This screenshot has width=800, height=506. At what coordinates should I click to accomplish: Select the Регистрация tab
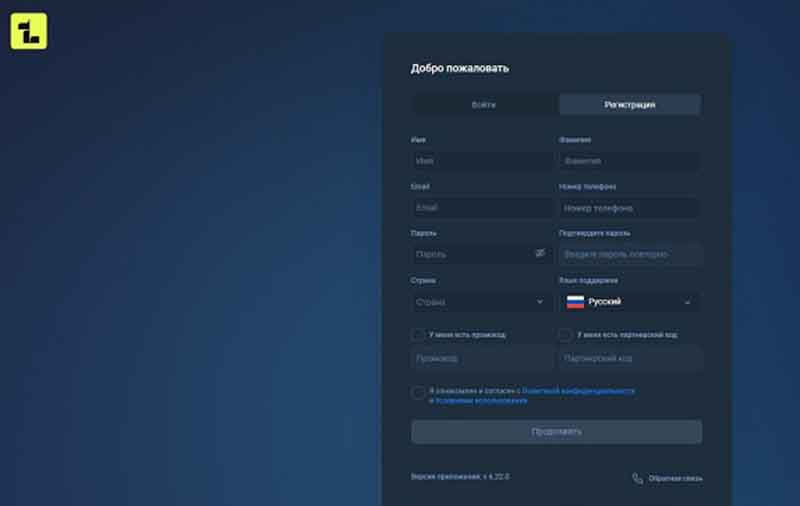[x=630, y=105]
